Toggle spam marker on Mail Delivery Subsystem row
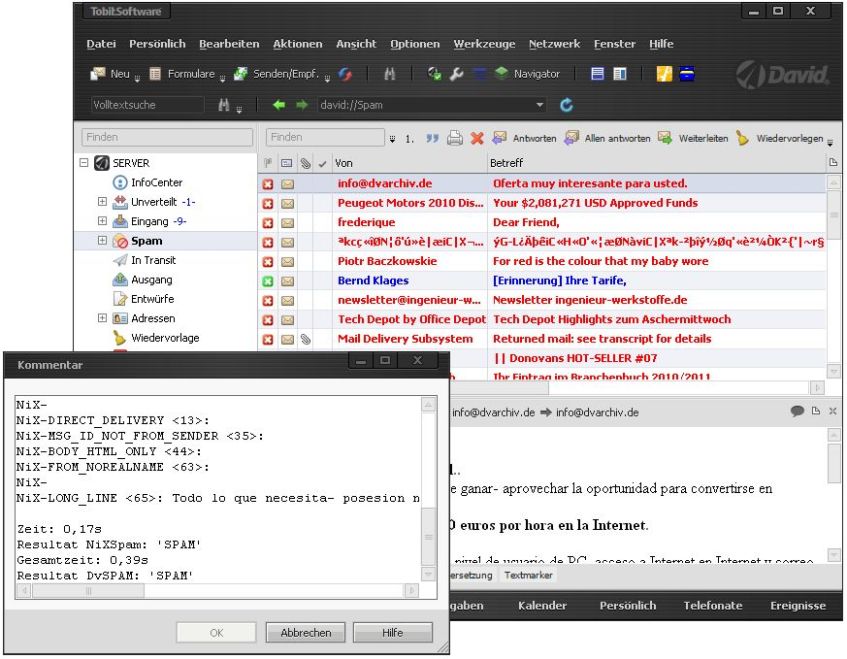847x659 pixels. (268, 340)
